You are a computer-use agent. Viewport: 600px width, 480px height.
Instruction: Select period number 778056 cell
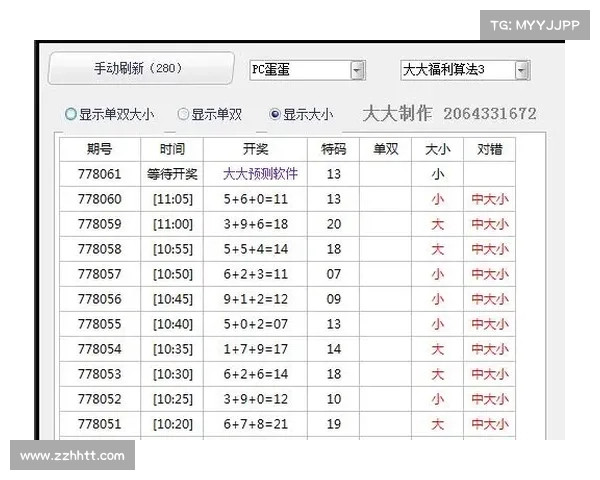[100, 299]
